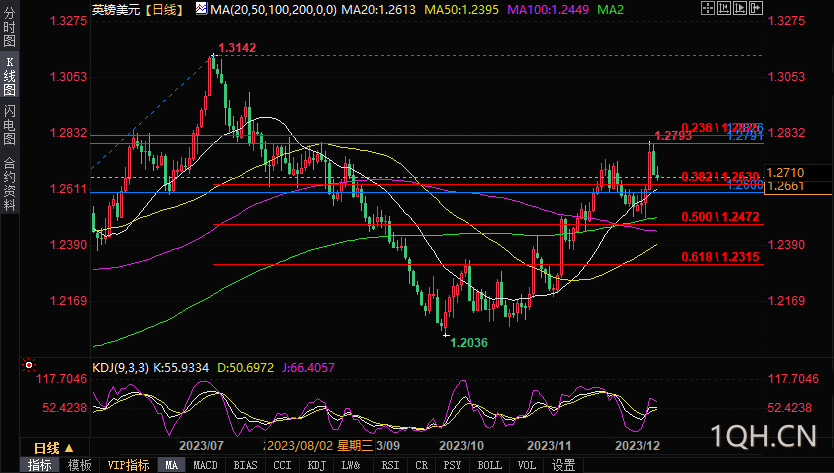
Task: Click the 2023/12 time axis label
Action: (637, 445)
